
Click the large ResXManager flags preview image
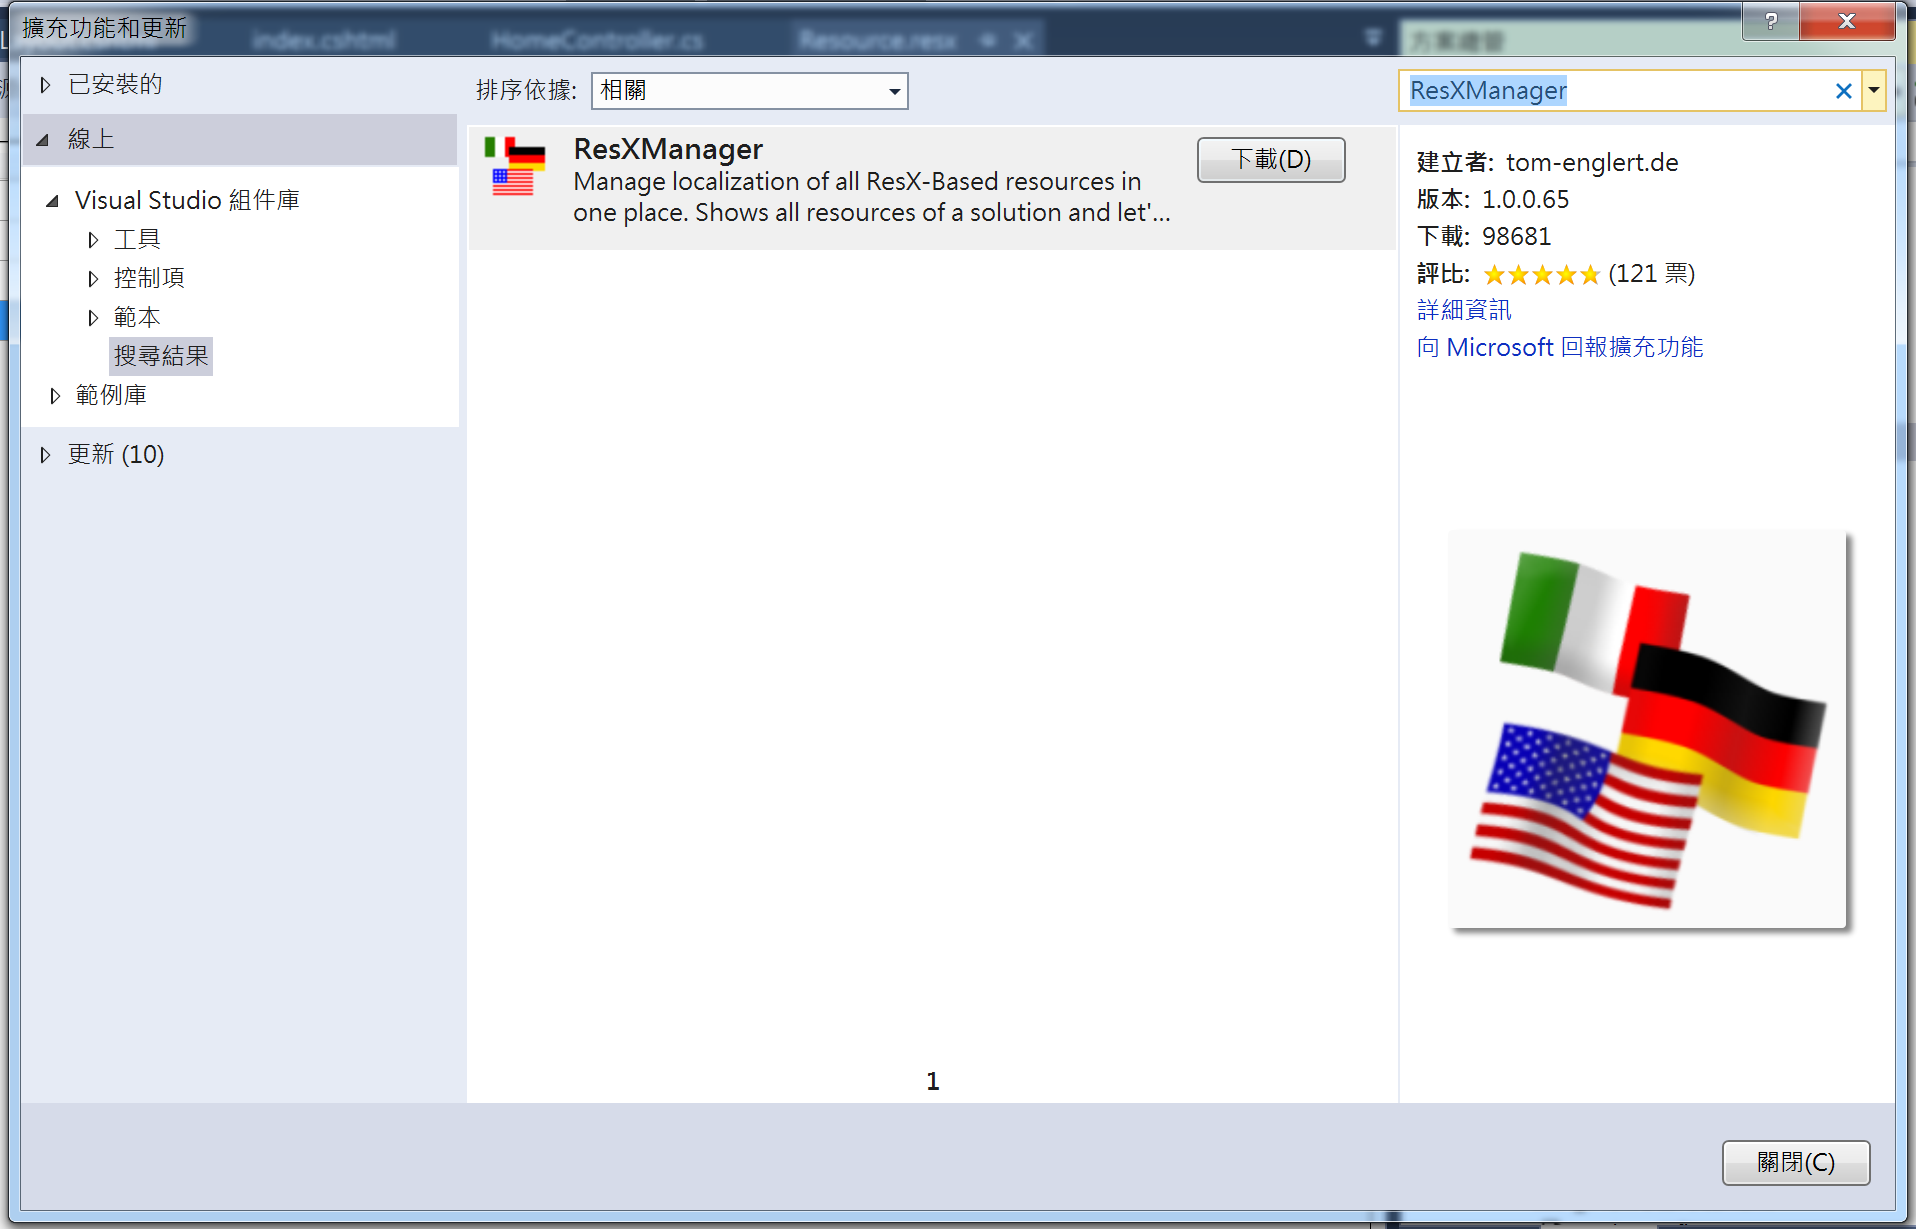tap(1647, 729)
